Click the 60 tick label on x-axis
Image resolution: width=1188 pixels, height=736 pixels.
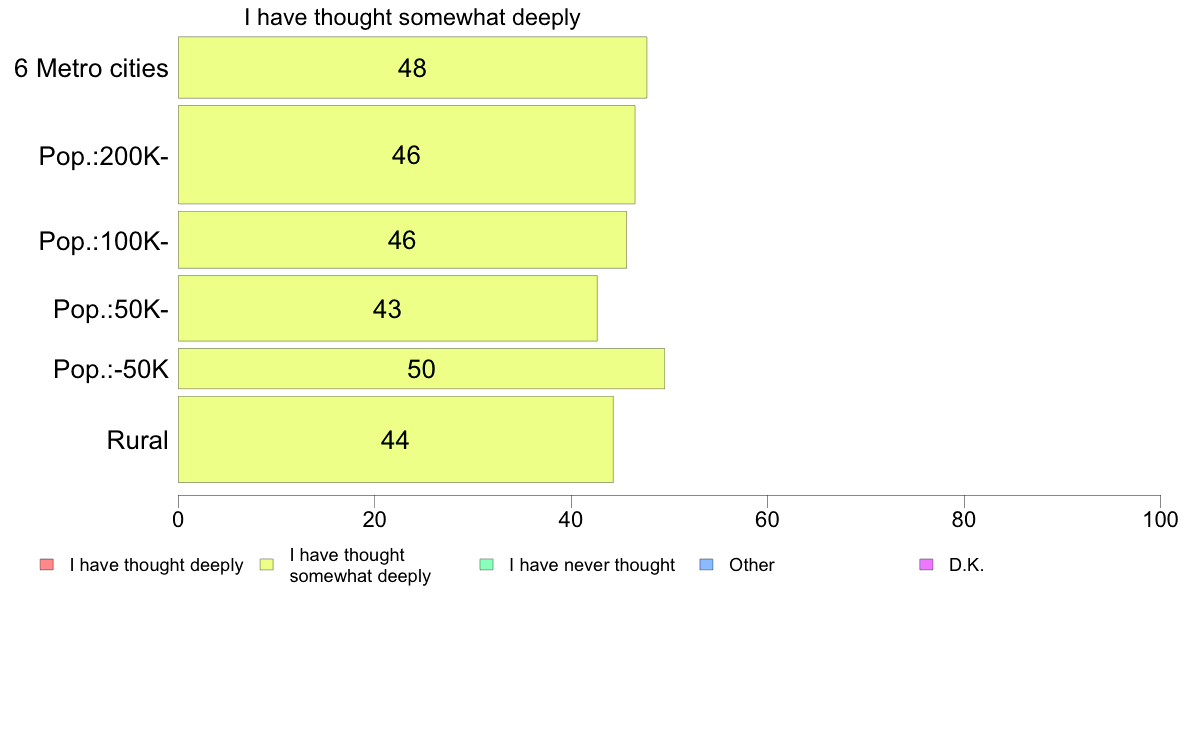[768, 519]
